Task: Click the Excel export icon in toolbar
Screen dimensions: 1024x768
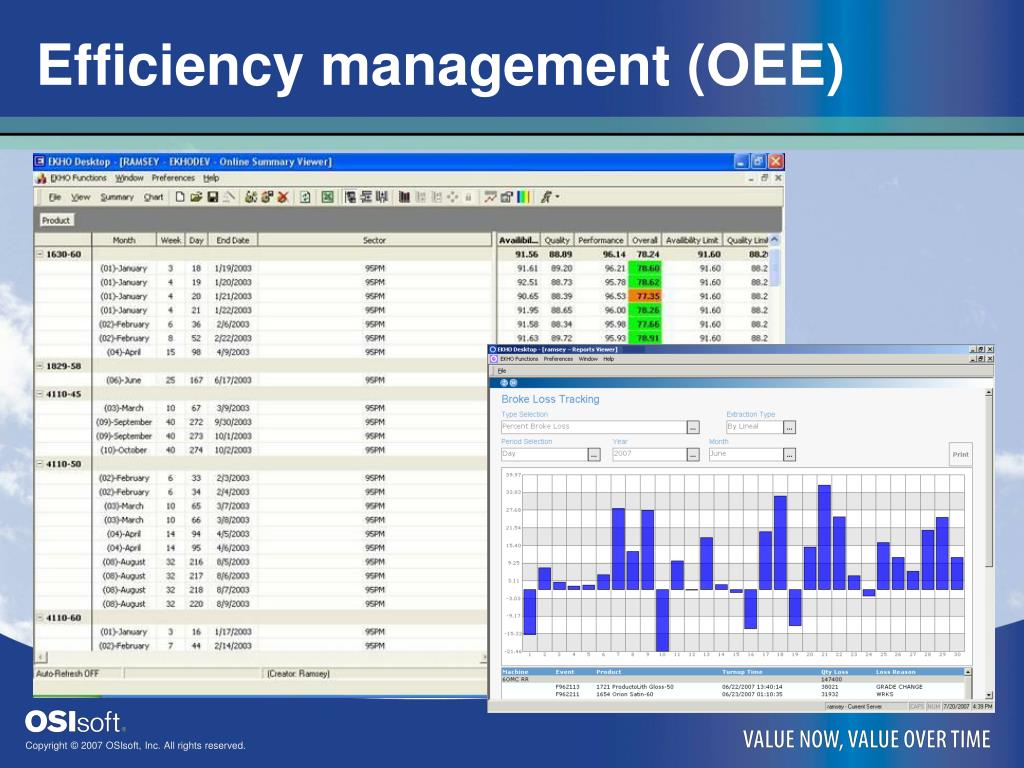Action: [328, 197]
